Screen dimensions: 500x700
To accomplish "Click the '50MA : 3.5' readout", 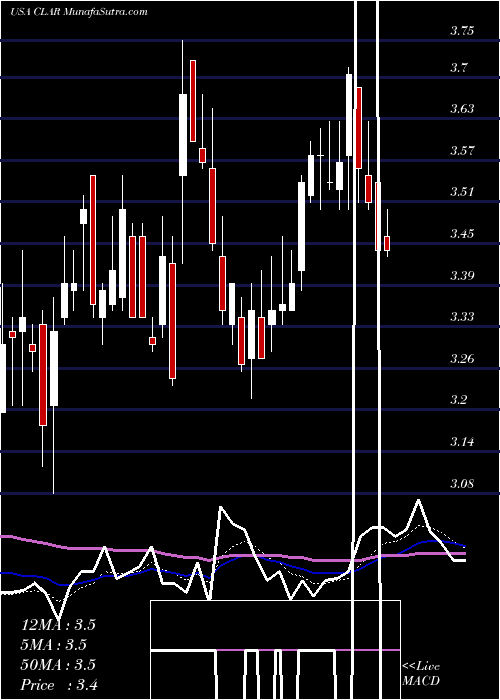I will 58,665.
